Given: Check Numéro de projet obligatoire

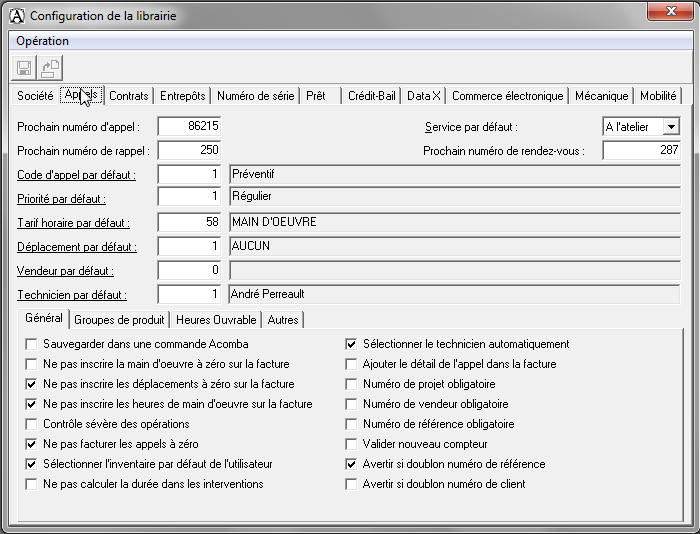Looking at the screenshot, I should [351, 384].
